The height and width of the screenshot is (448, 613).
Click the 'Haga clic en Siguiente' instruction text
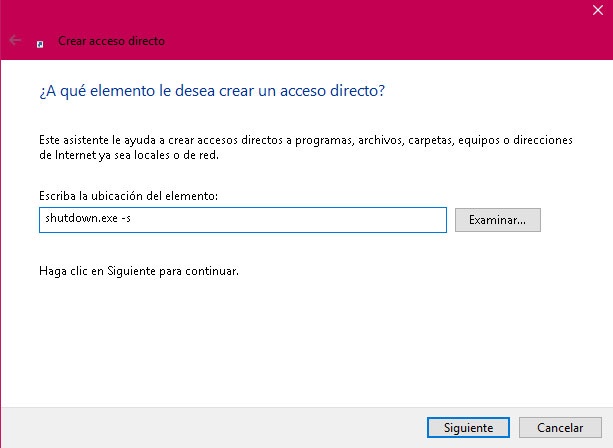139,270
